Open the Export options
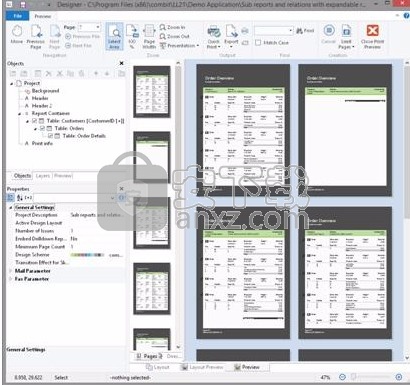410x385 pixels. point(231,36)
